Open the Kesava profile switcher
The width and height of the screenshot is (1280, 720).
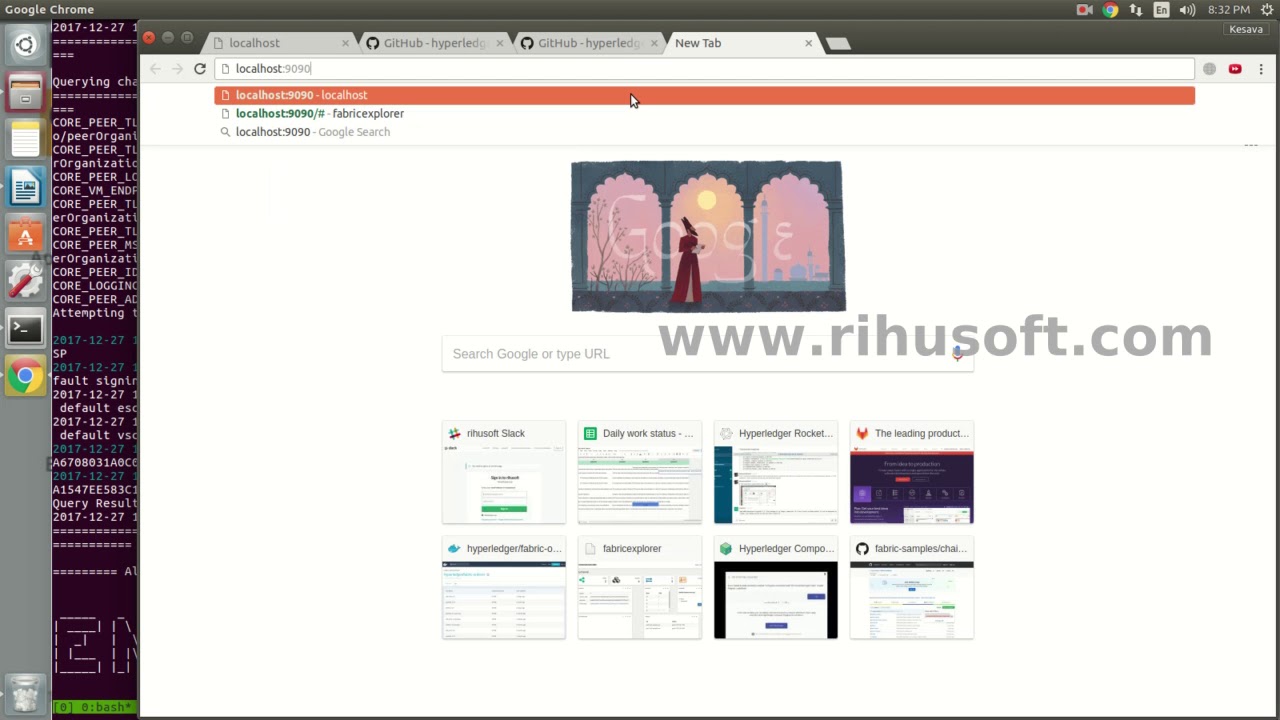click(1246, 29)
